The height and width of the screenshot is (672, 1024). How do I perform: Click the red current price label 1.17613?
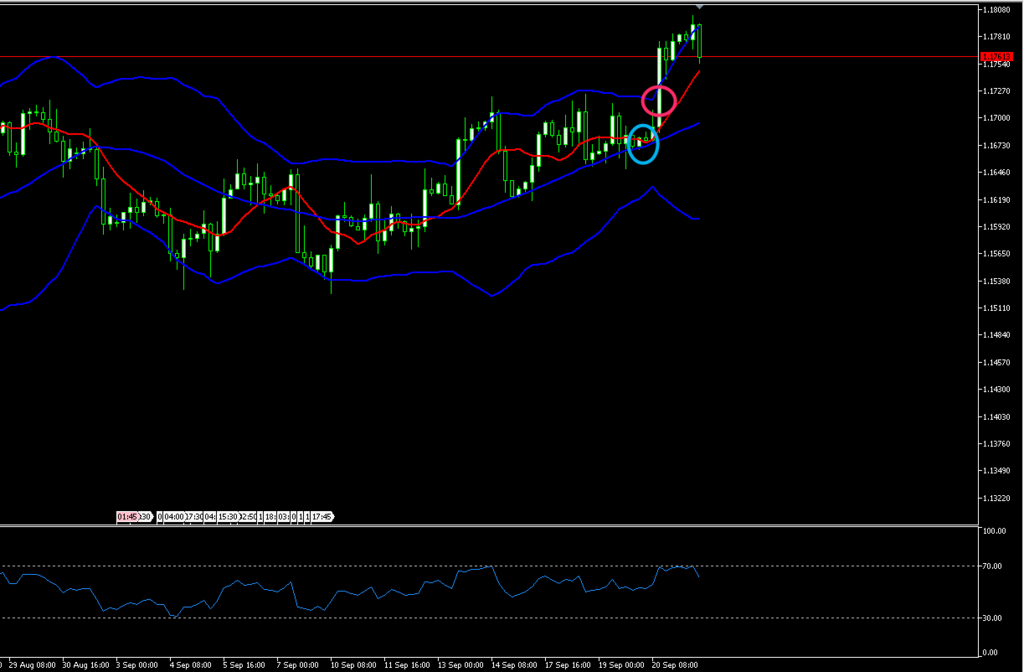click(997, 57)
